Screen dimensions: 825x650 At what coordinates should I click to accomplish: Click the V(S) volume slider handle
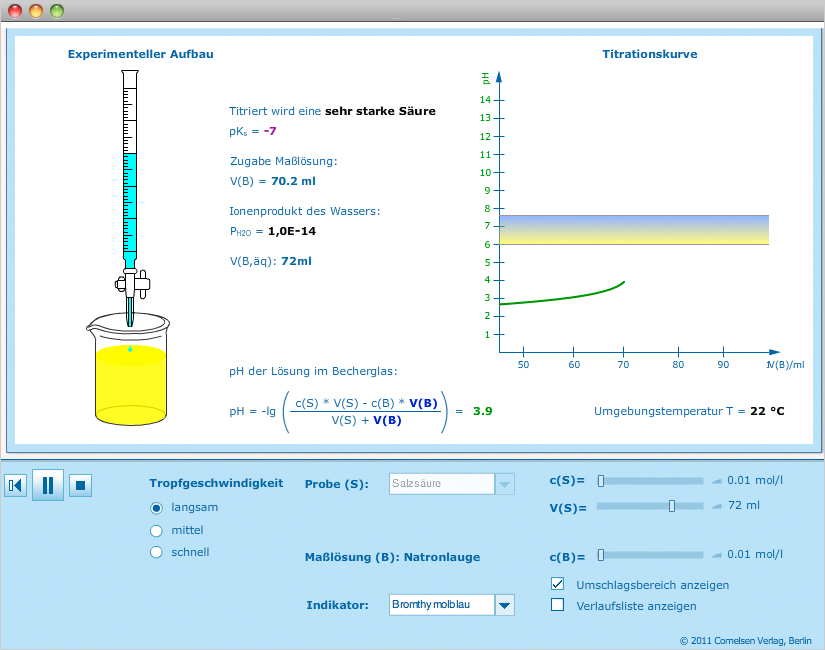click(x=672, y=506)
